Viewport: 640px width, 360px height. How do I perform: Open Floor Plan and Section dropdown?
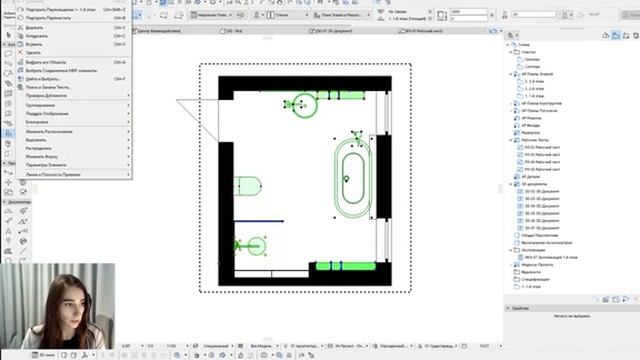342,15
